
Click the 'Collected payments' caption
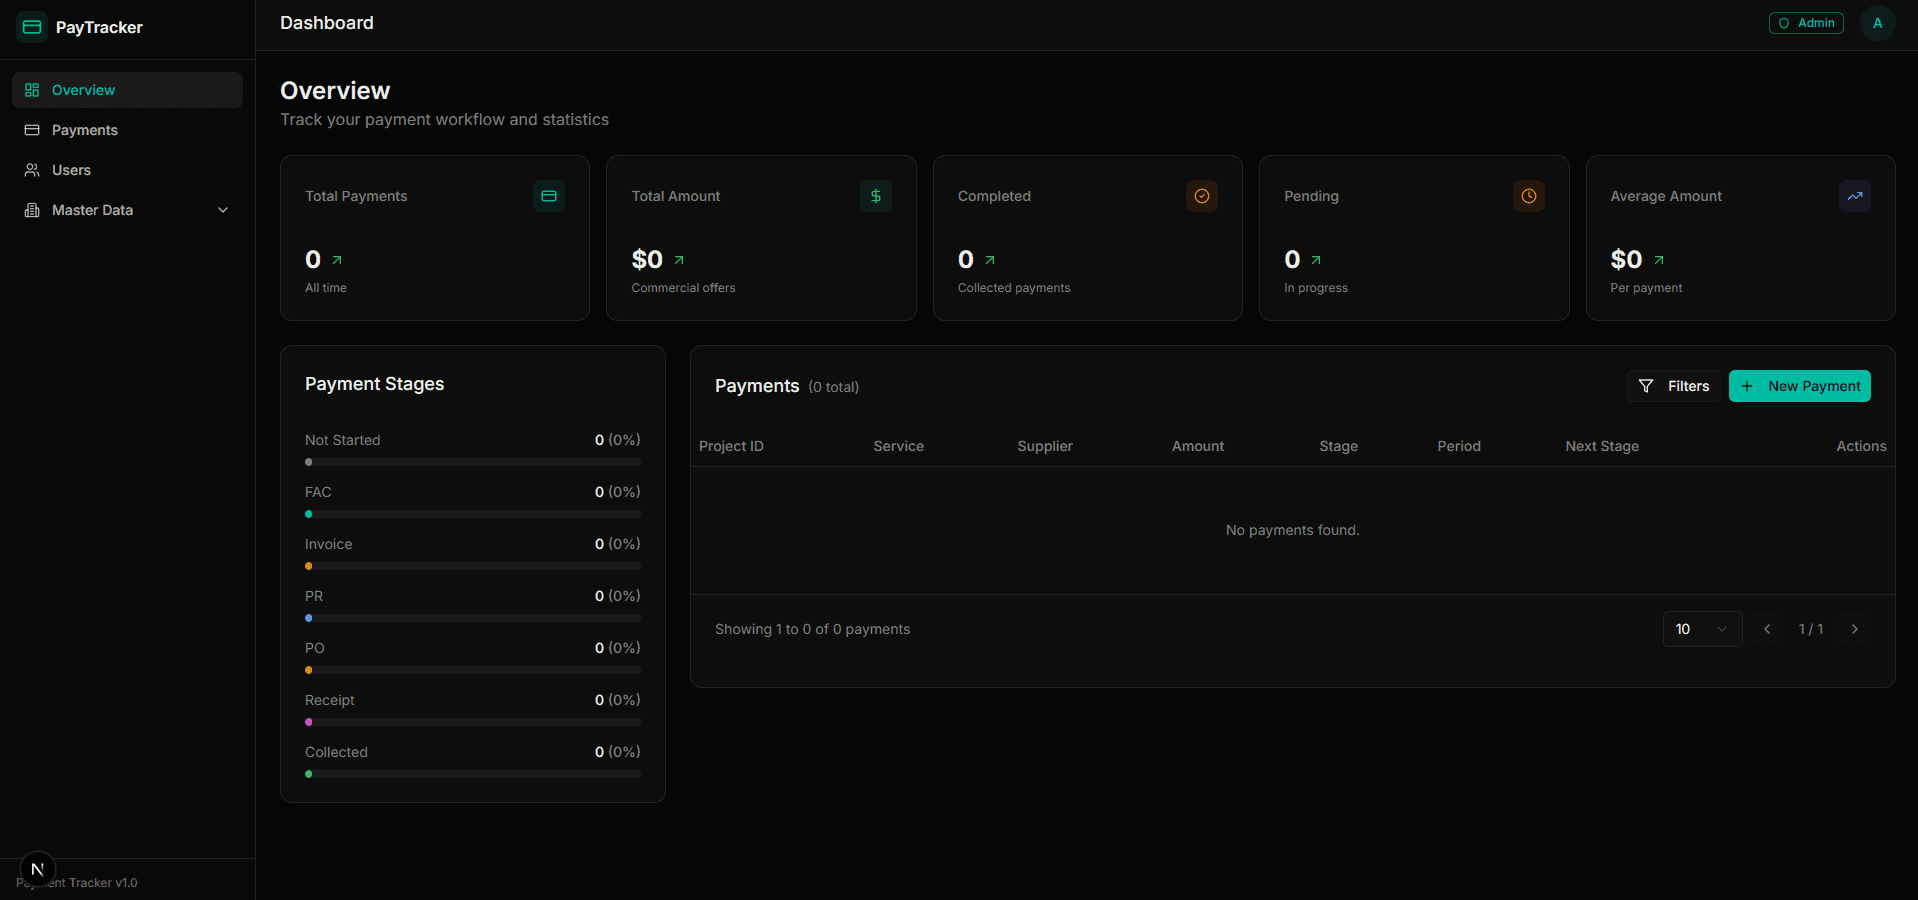click(1014, 288)
